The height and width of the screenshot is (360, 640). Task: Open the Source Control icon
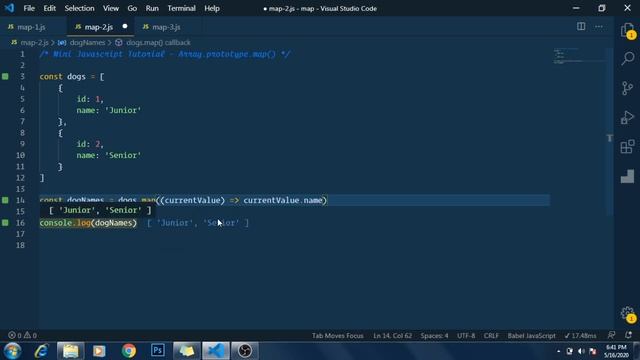point(627,88)
